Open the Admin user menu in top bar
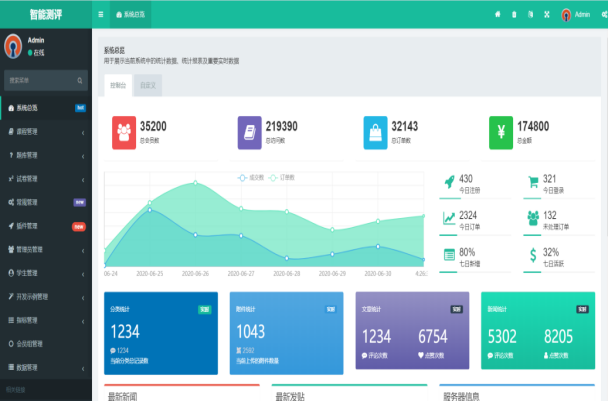 [x=576, y=15]
